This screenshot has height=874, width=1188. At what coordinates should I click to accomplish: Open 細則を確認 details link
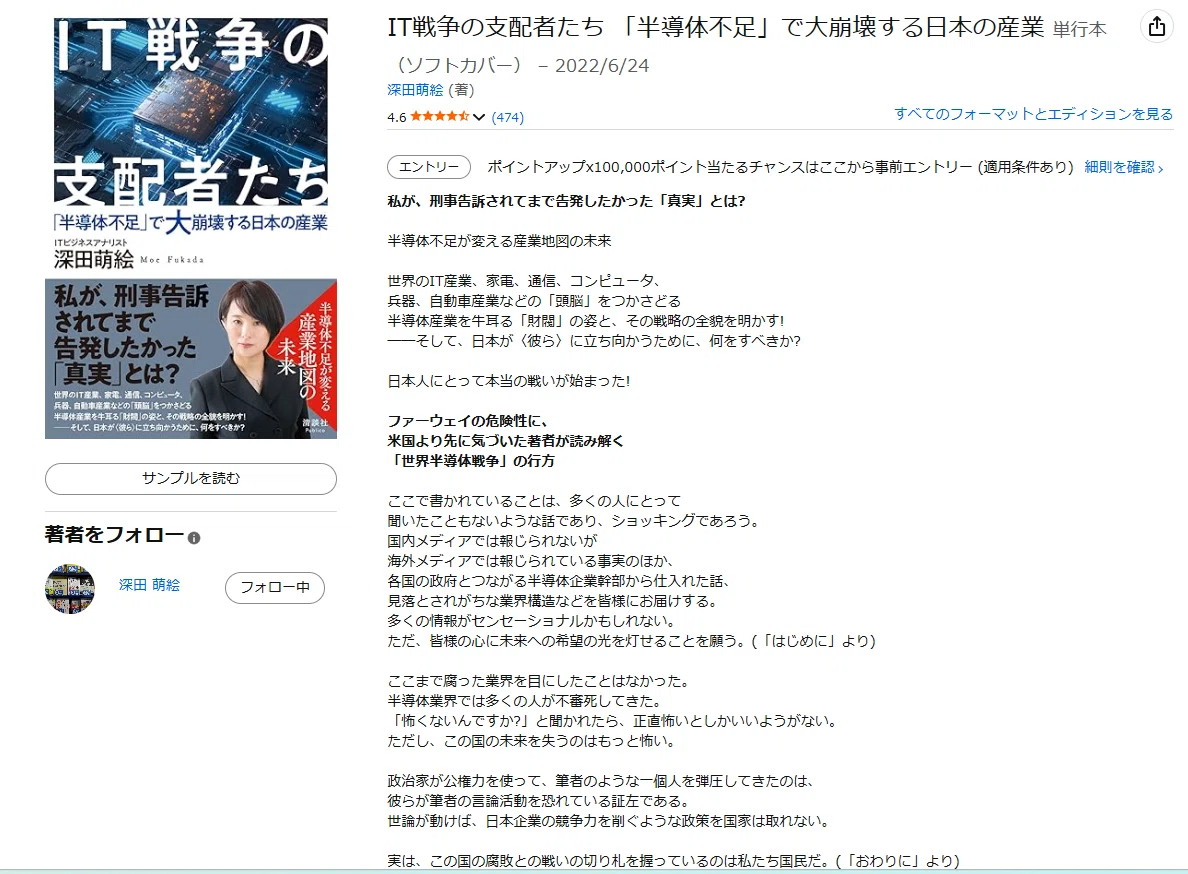pyautogui.click(x=1124, y=167)
